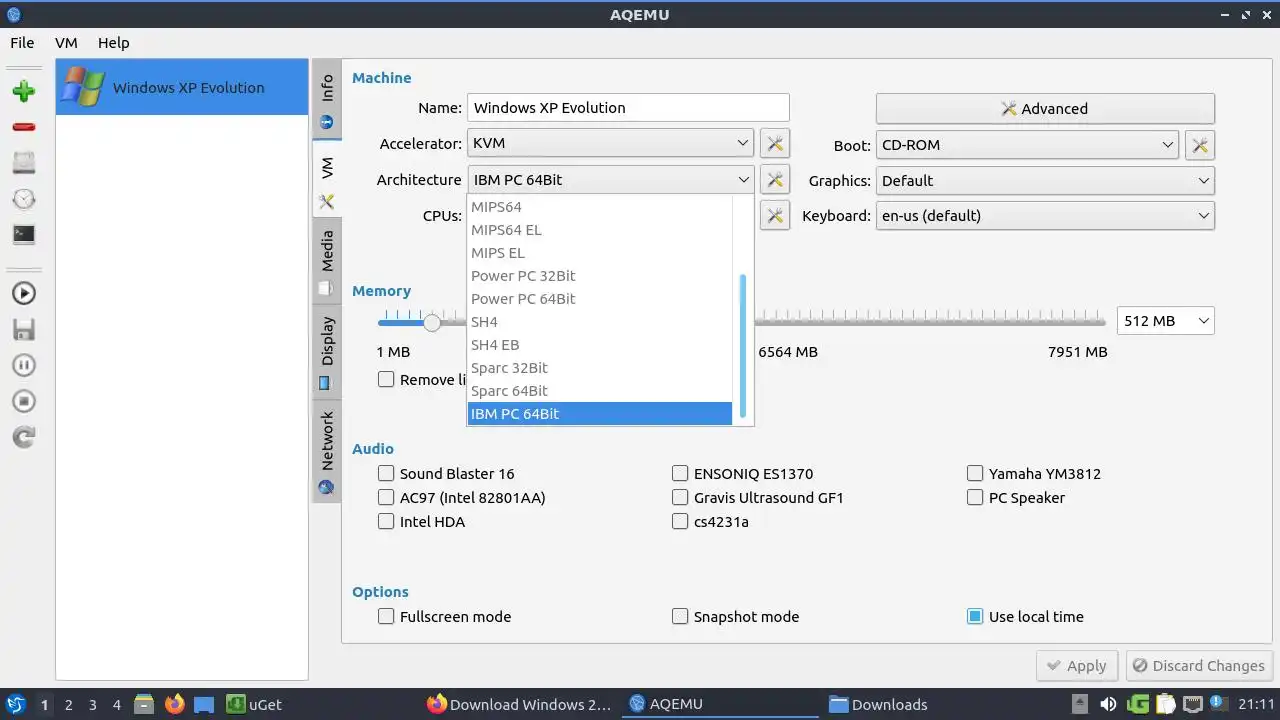The width and height of the screenshot is (1280, 720).
Task: Switch to the Display tab
Action: (x=327, y=352)
